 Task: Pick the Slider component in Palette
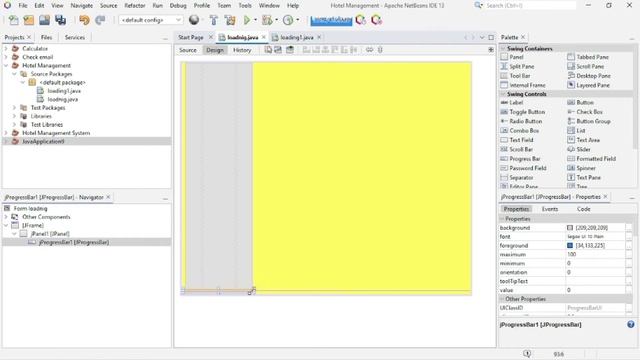(x=579, y=149)
